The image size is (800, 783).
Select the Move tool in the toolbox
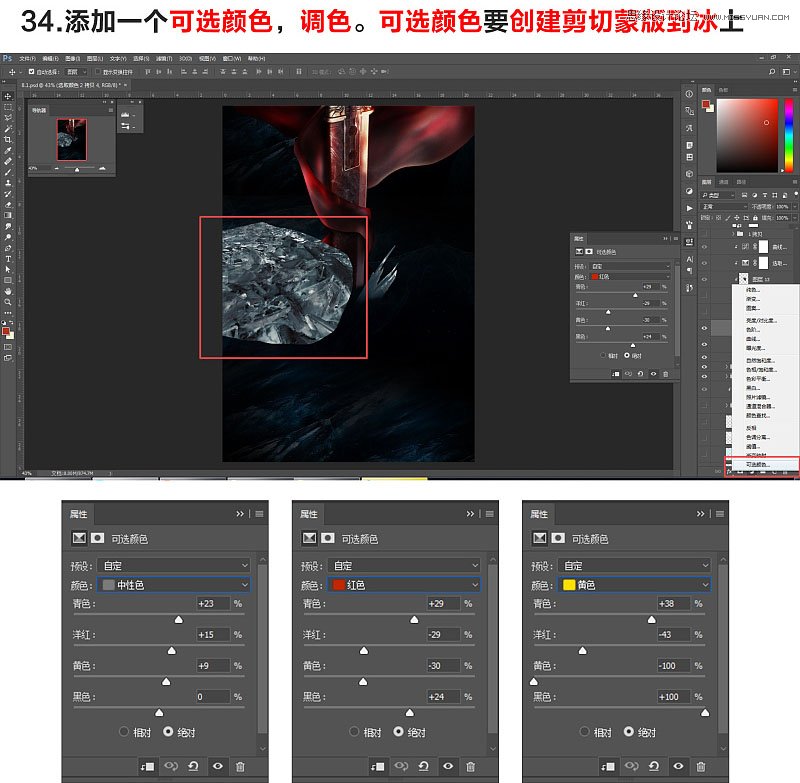tap(8, 96)
